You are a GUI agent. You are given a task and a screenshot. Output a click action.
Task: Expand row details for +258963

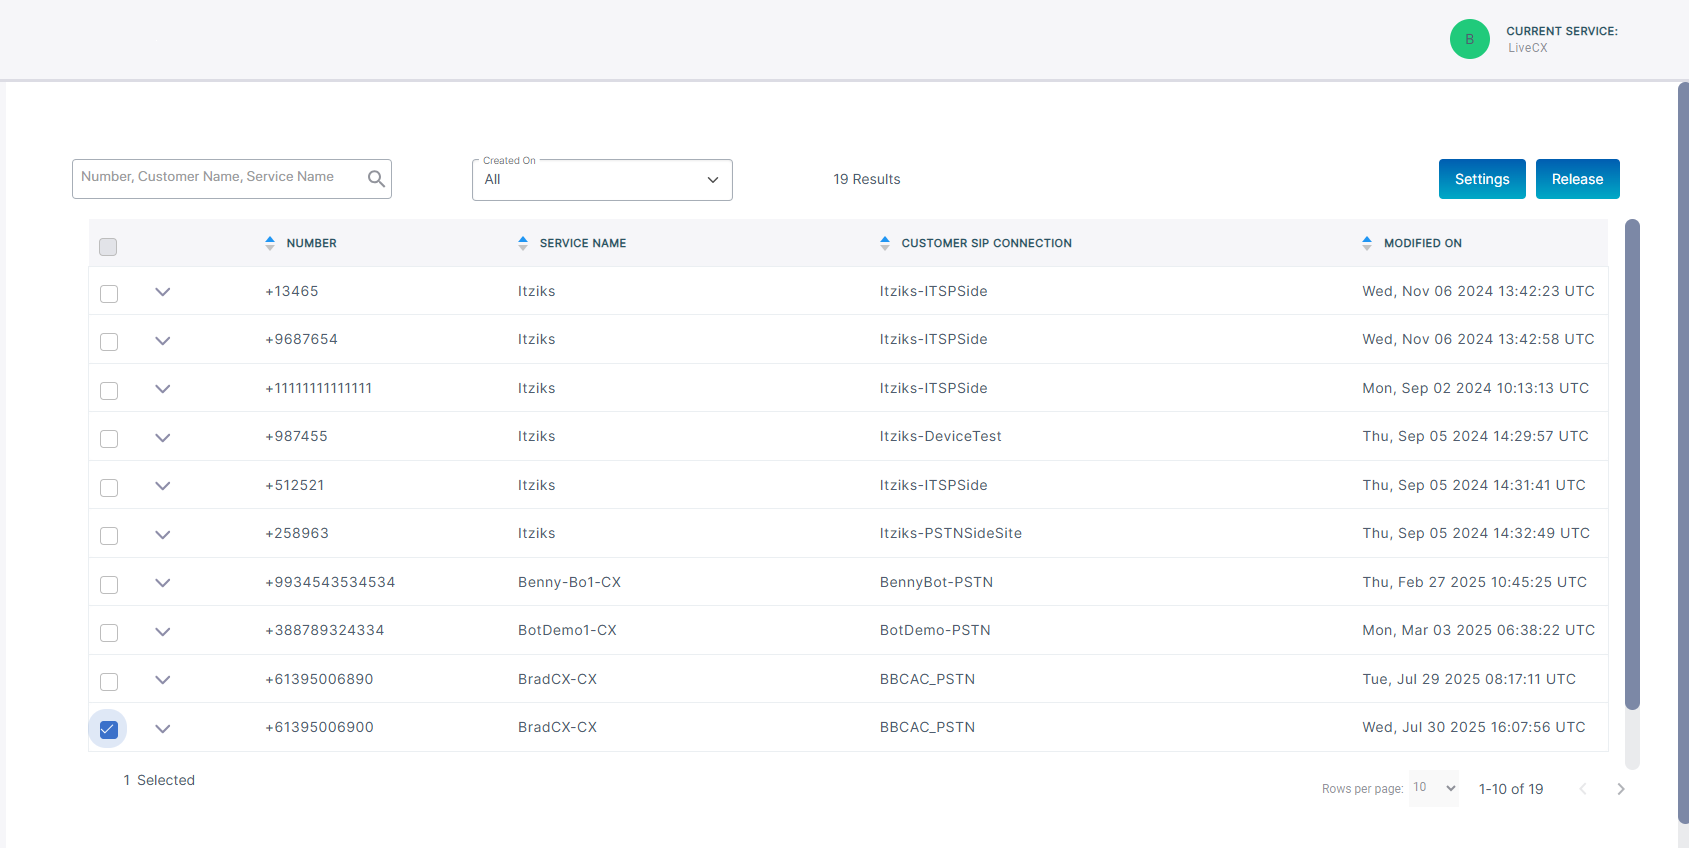[163, 534]
